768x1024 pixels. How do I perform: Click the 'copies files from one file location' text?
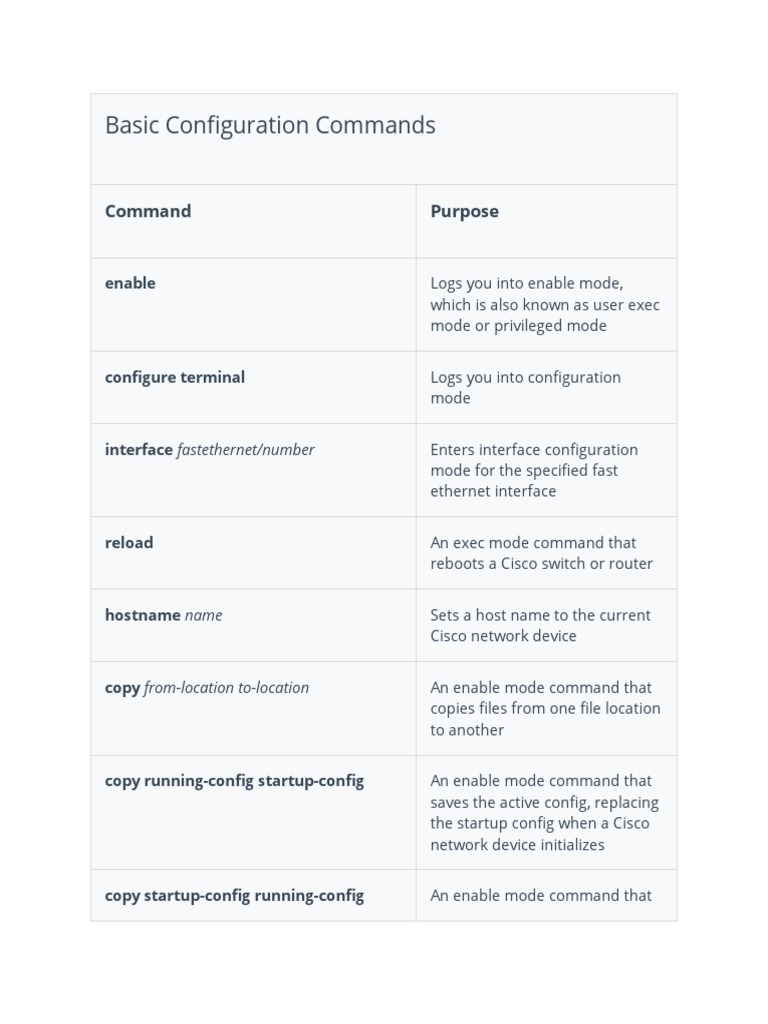pos(546,709)
